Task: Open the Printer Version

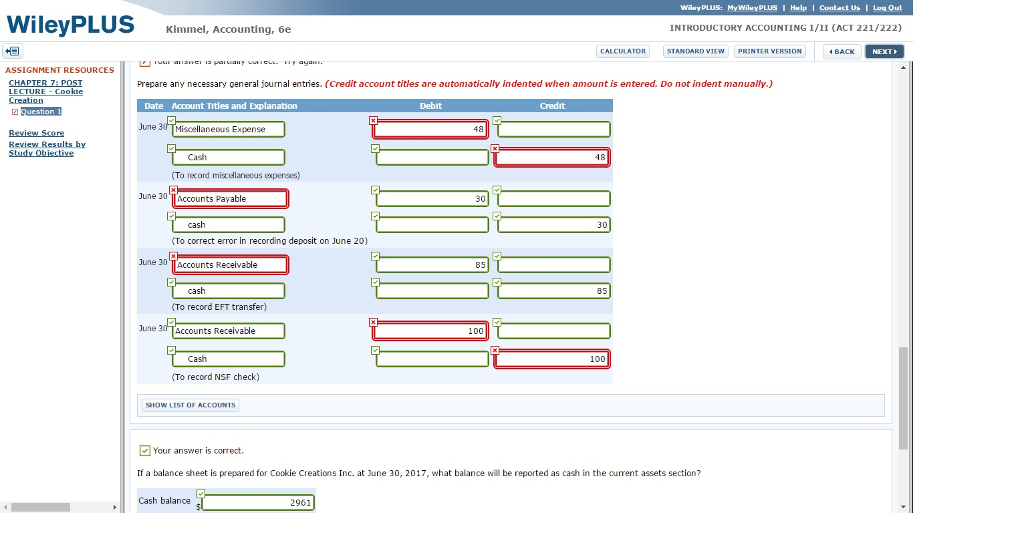Action: [769, 51]
